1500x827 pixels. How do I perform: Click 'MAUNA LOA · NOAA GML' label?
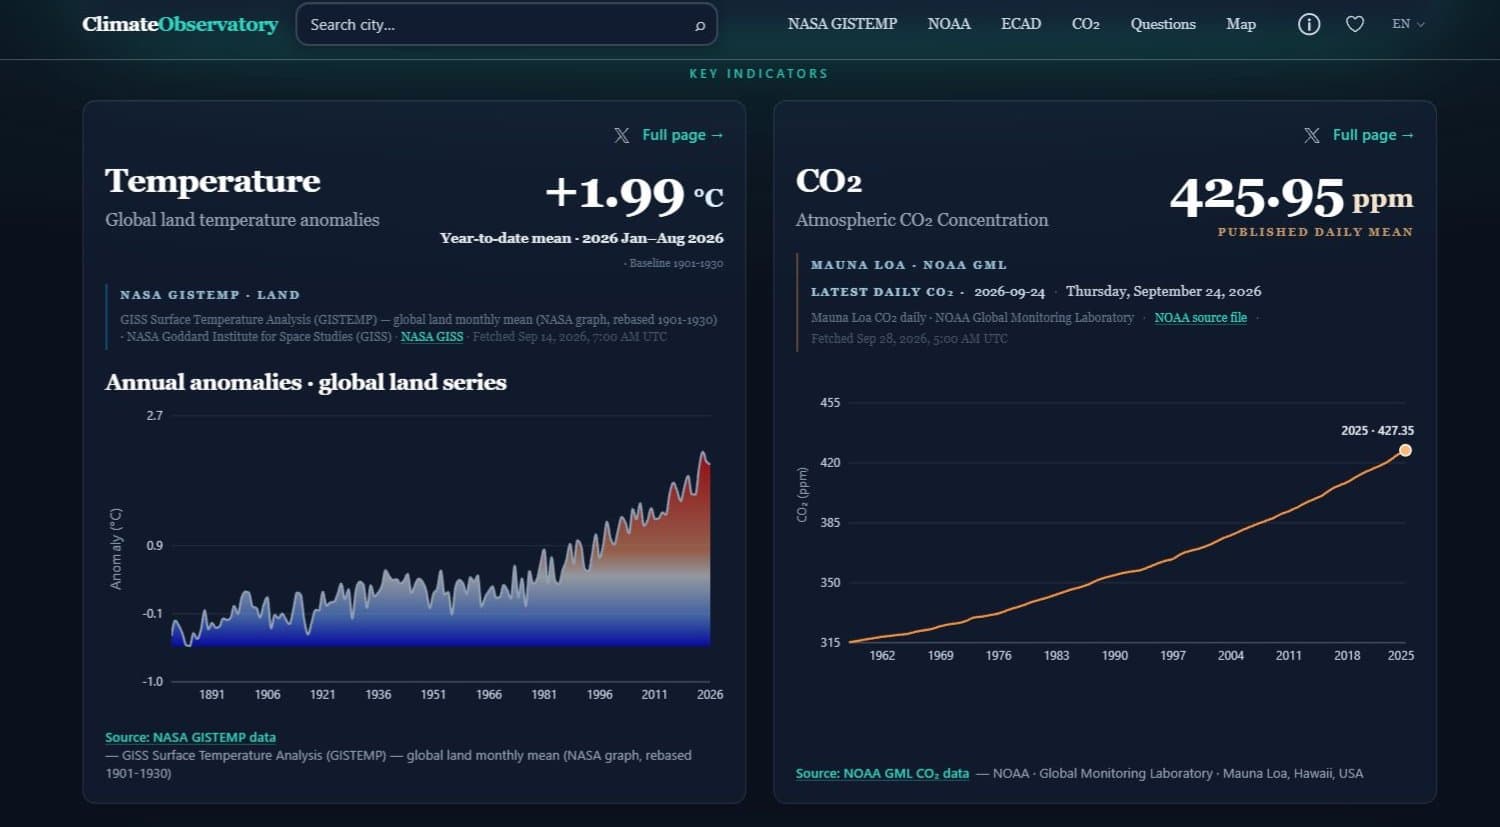909,265
